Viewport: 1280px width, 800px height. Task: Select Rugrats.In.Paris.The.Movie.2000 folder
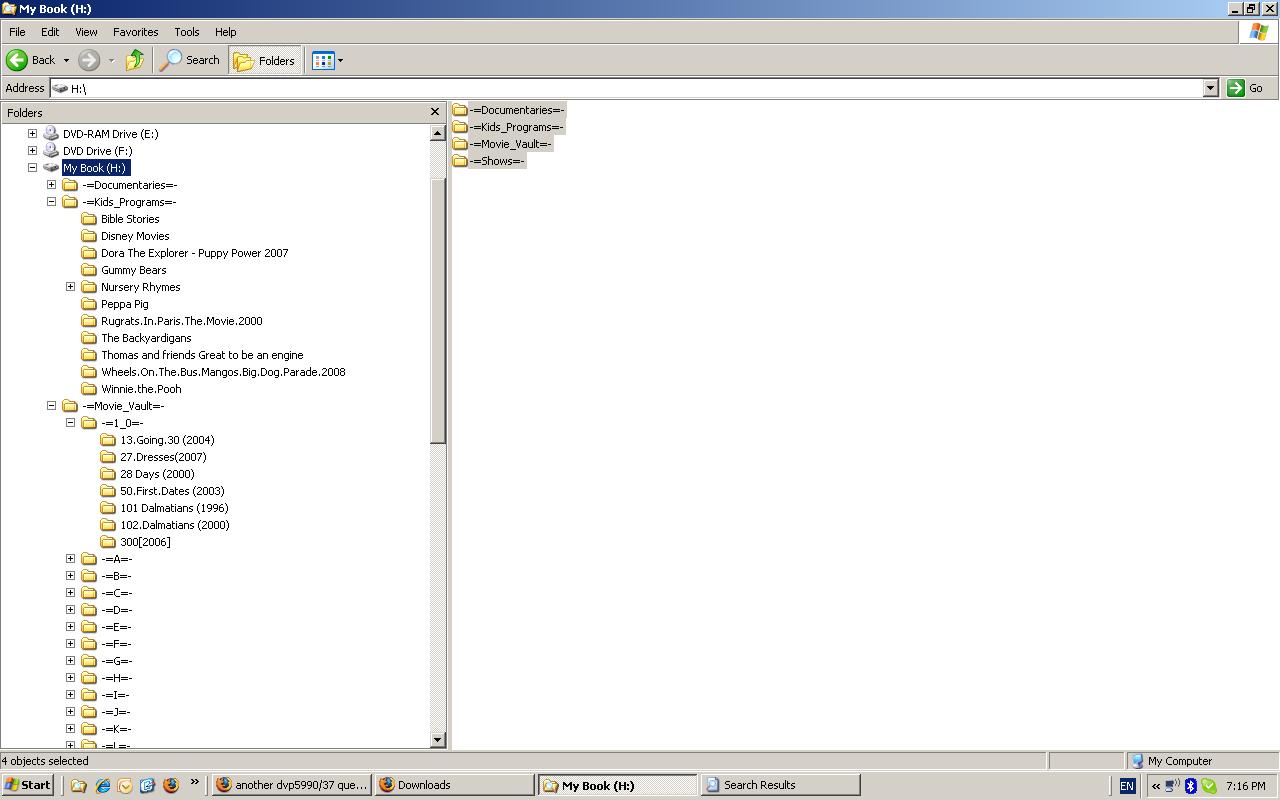(181, 321)
